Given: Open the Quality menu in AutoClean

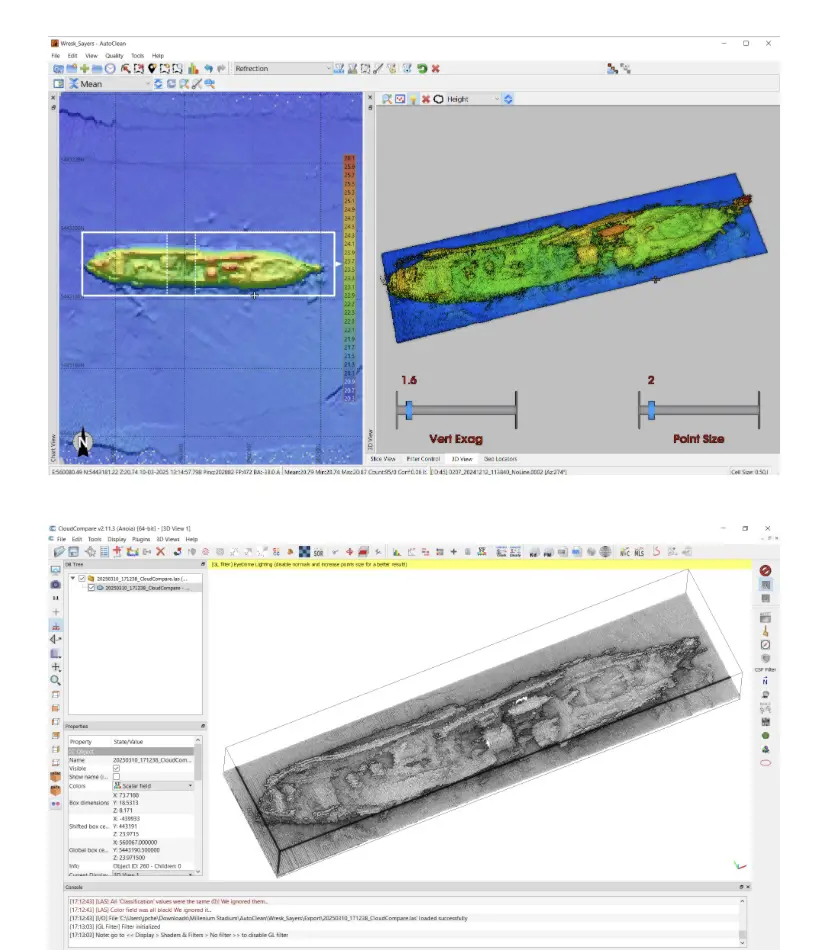Looking at the screenshot, I should pos(114,55).
